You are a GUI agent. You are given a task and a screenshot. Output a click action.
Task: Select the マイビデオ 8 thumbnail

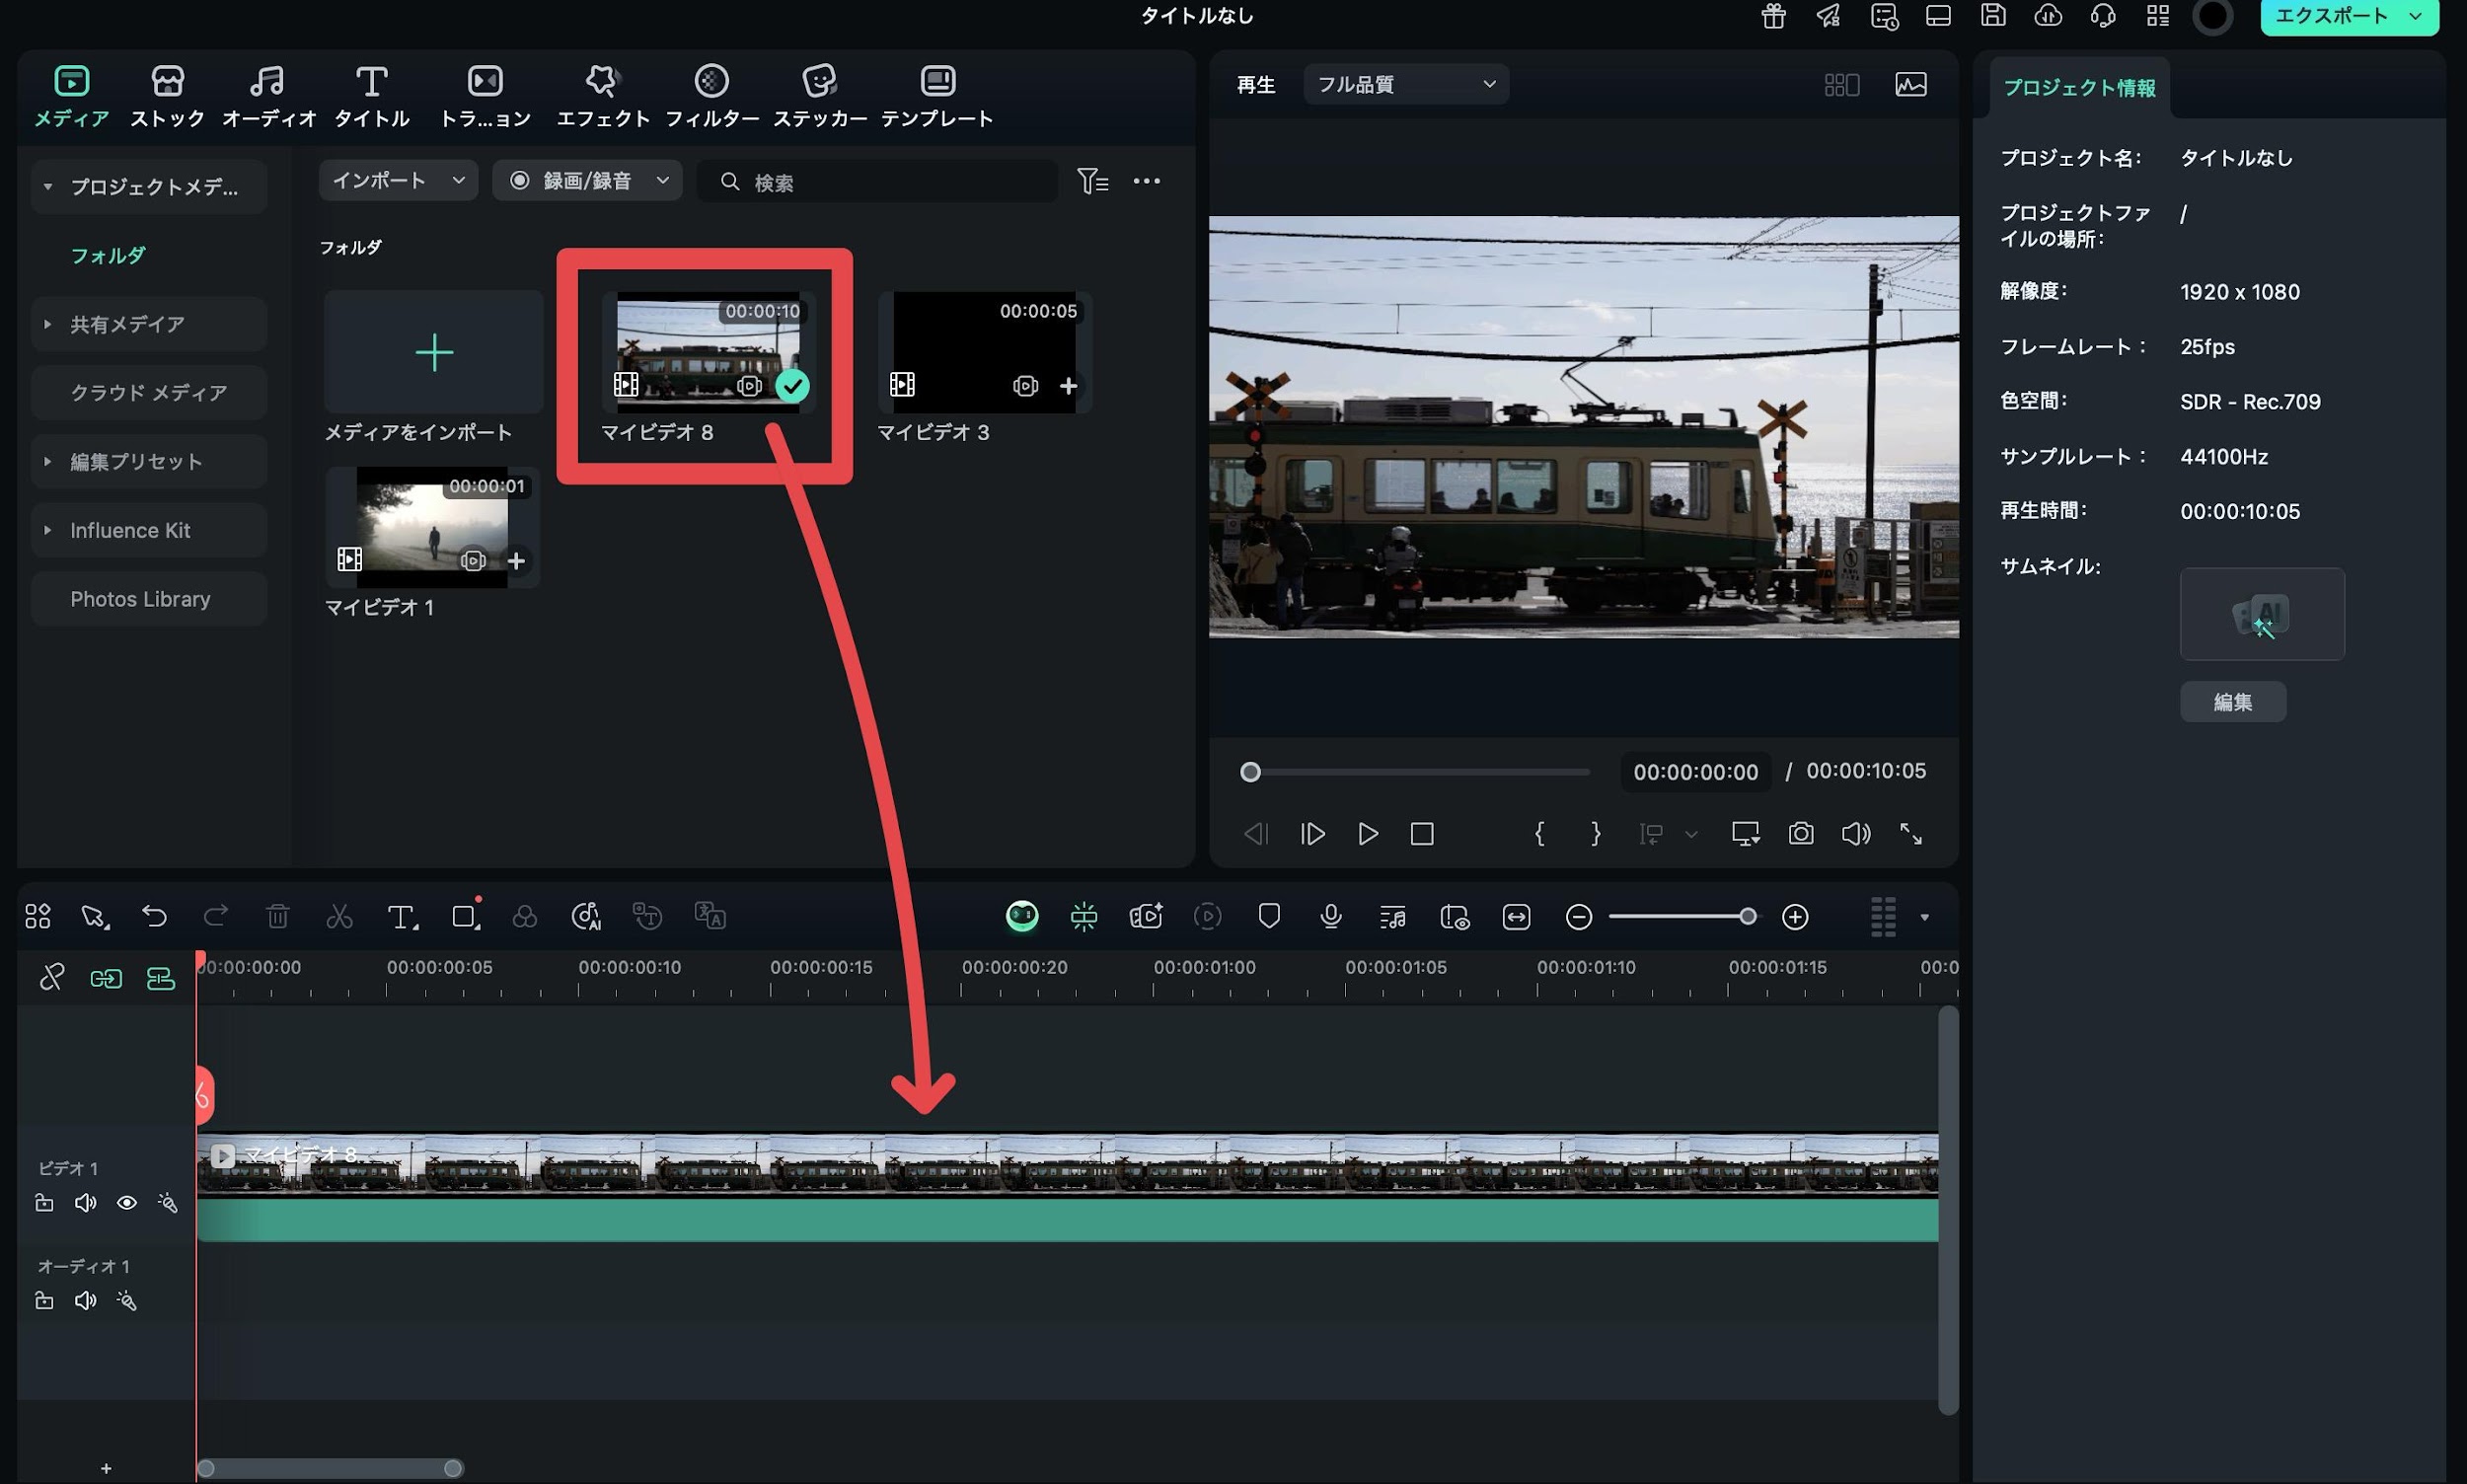coord(708,352)
